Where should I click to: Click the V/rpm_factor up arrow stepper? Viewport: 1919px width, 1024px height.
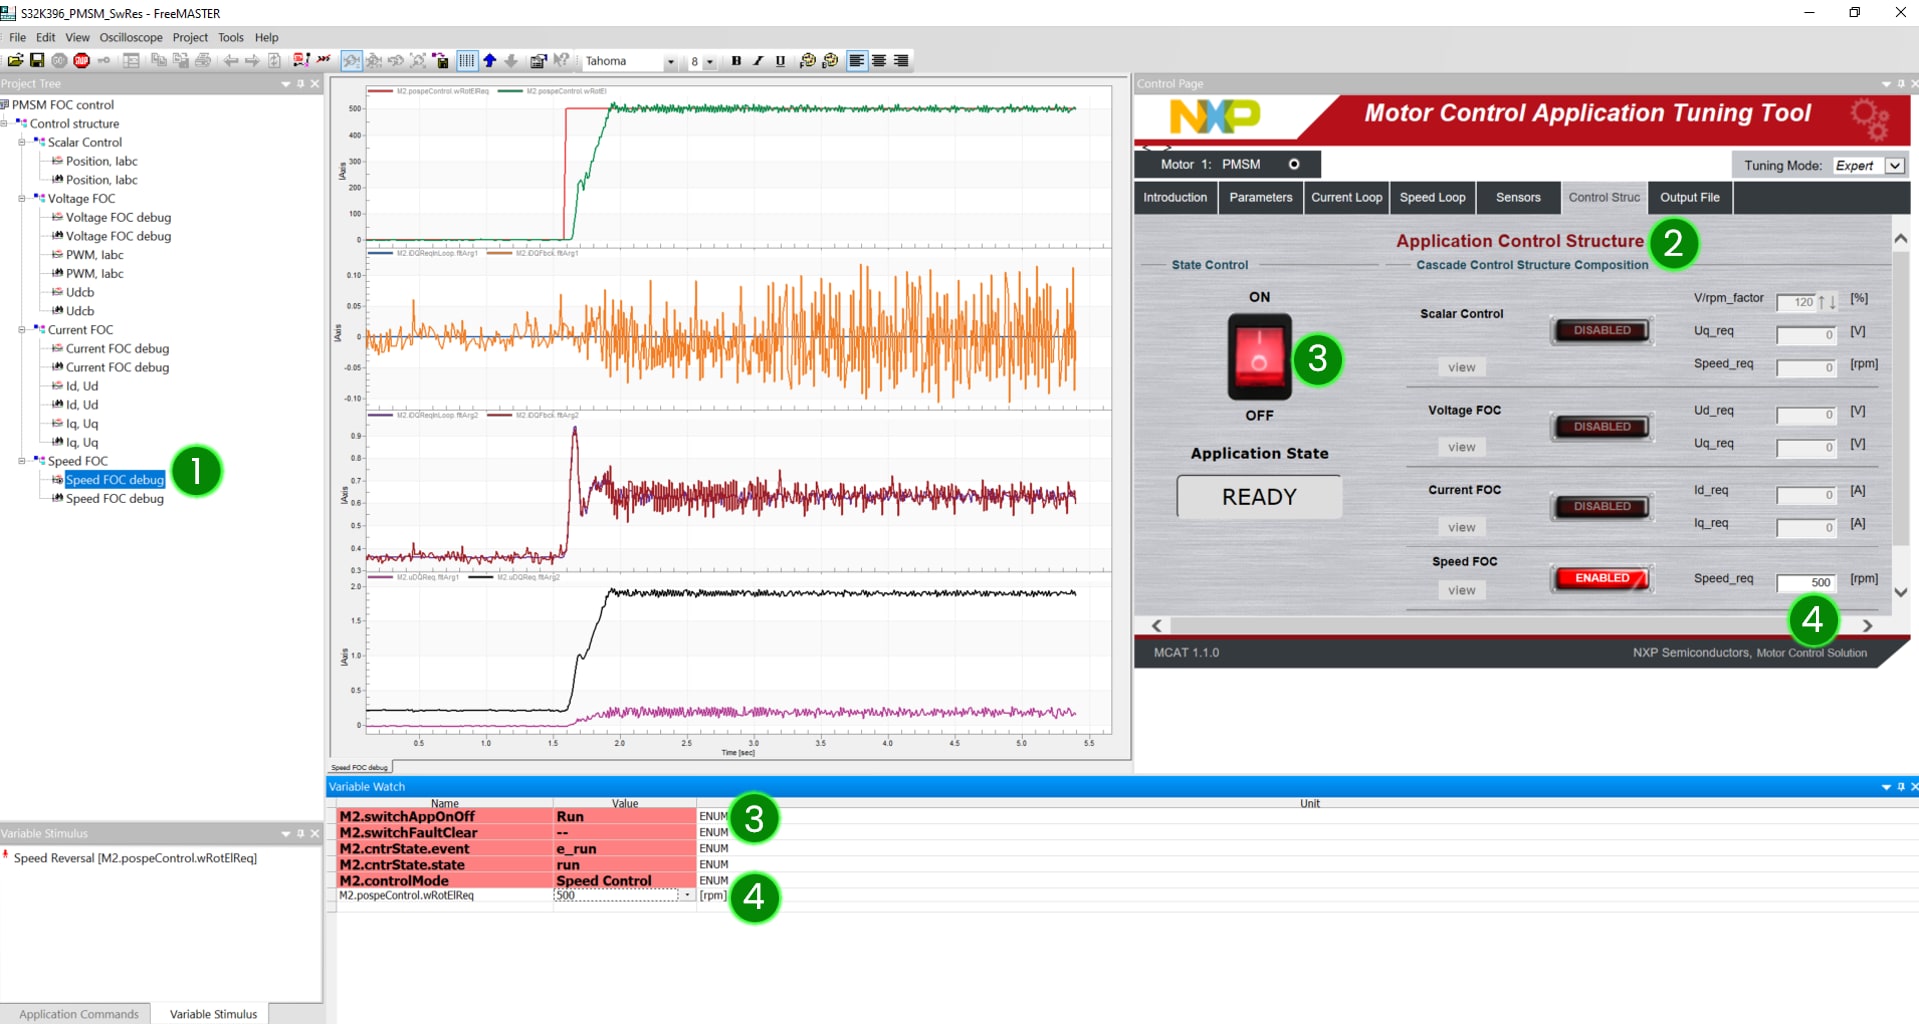(x=1821, y=302)
